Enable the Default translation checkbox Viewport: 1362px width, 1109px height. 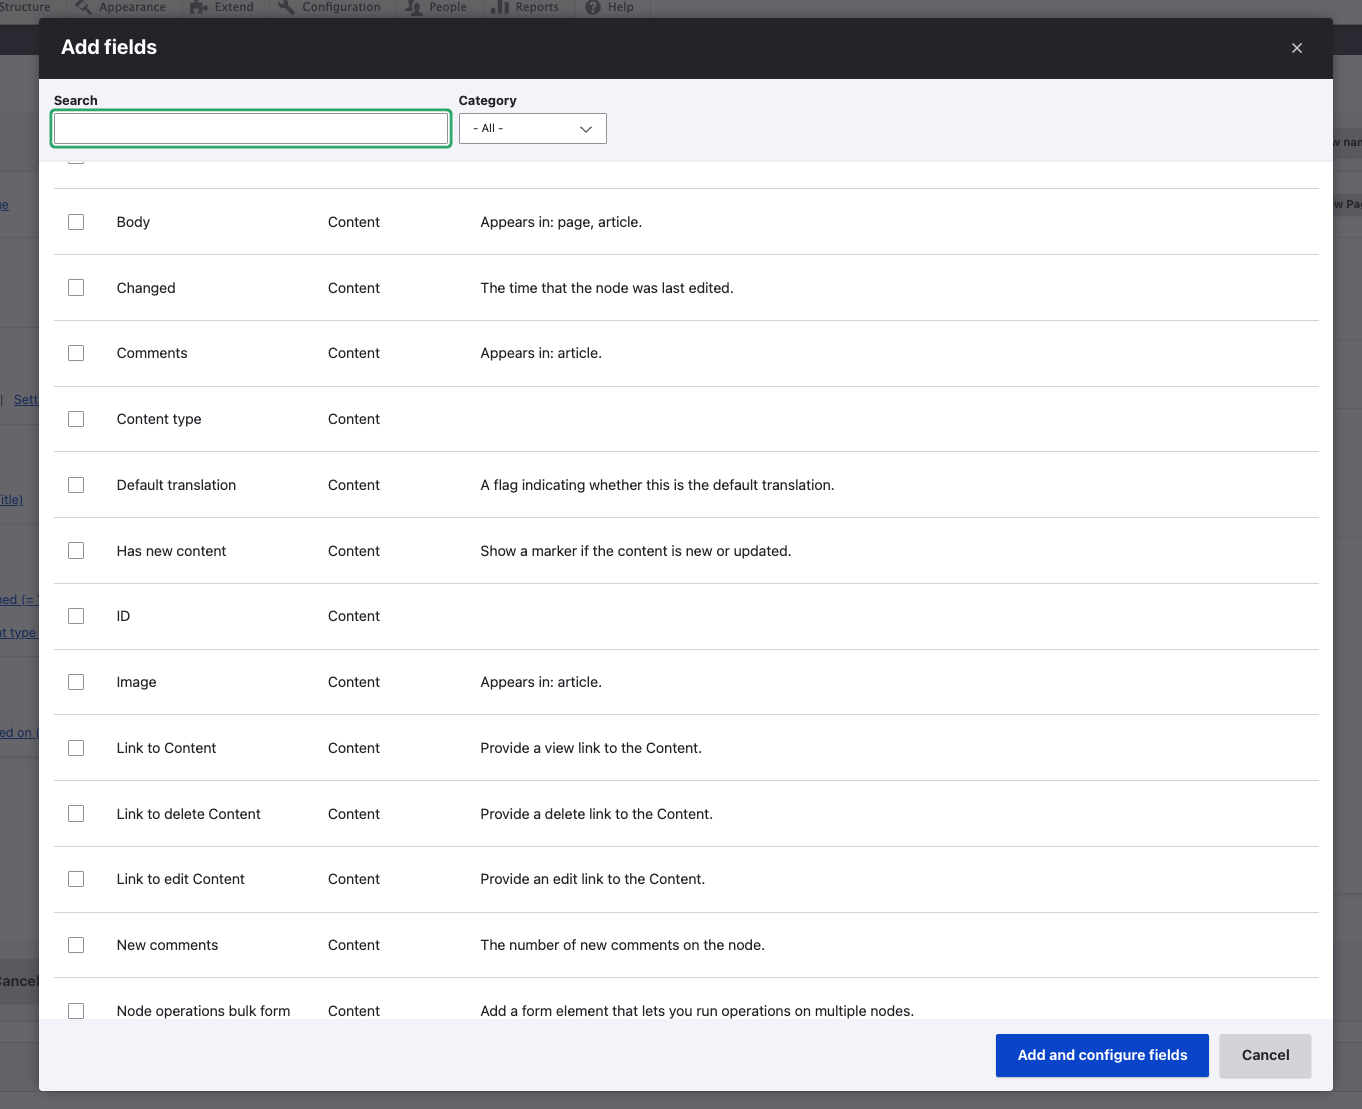coord(76,485)
